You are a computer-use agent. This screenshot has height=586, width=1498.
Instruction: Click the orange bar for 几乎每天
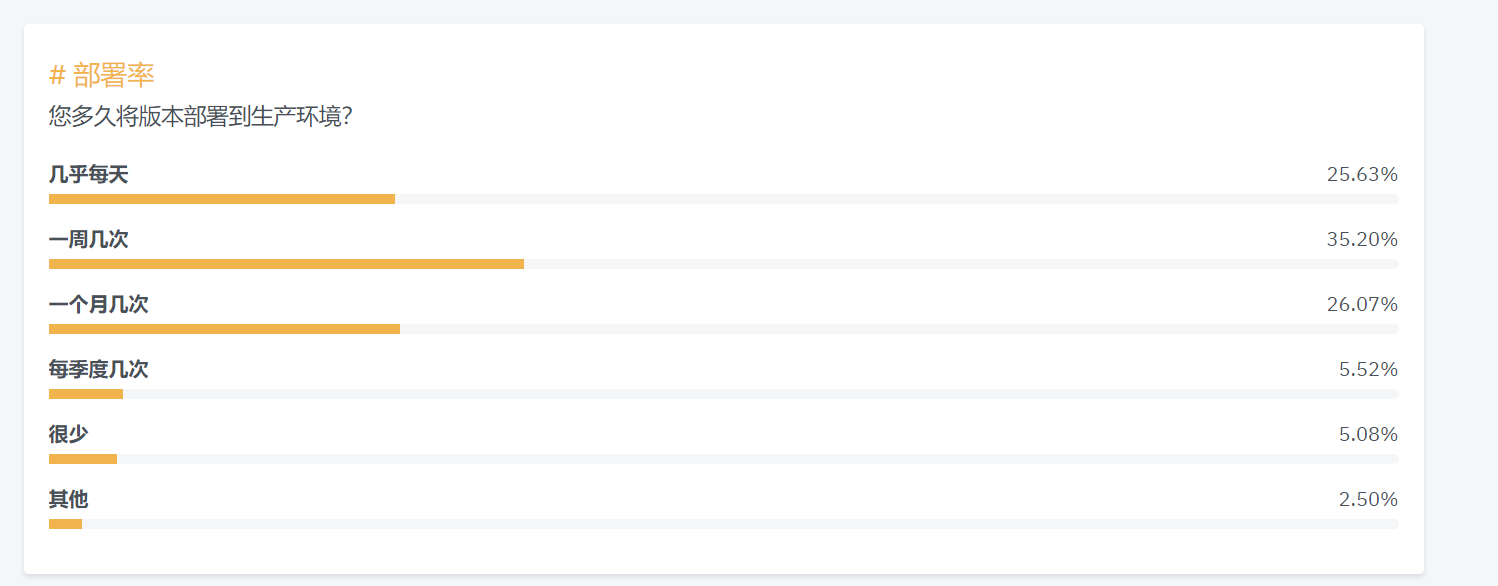[222, 199]
